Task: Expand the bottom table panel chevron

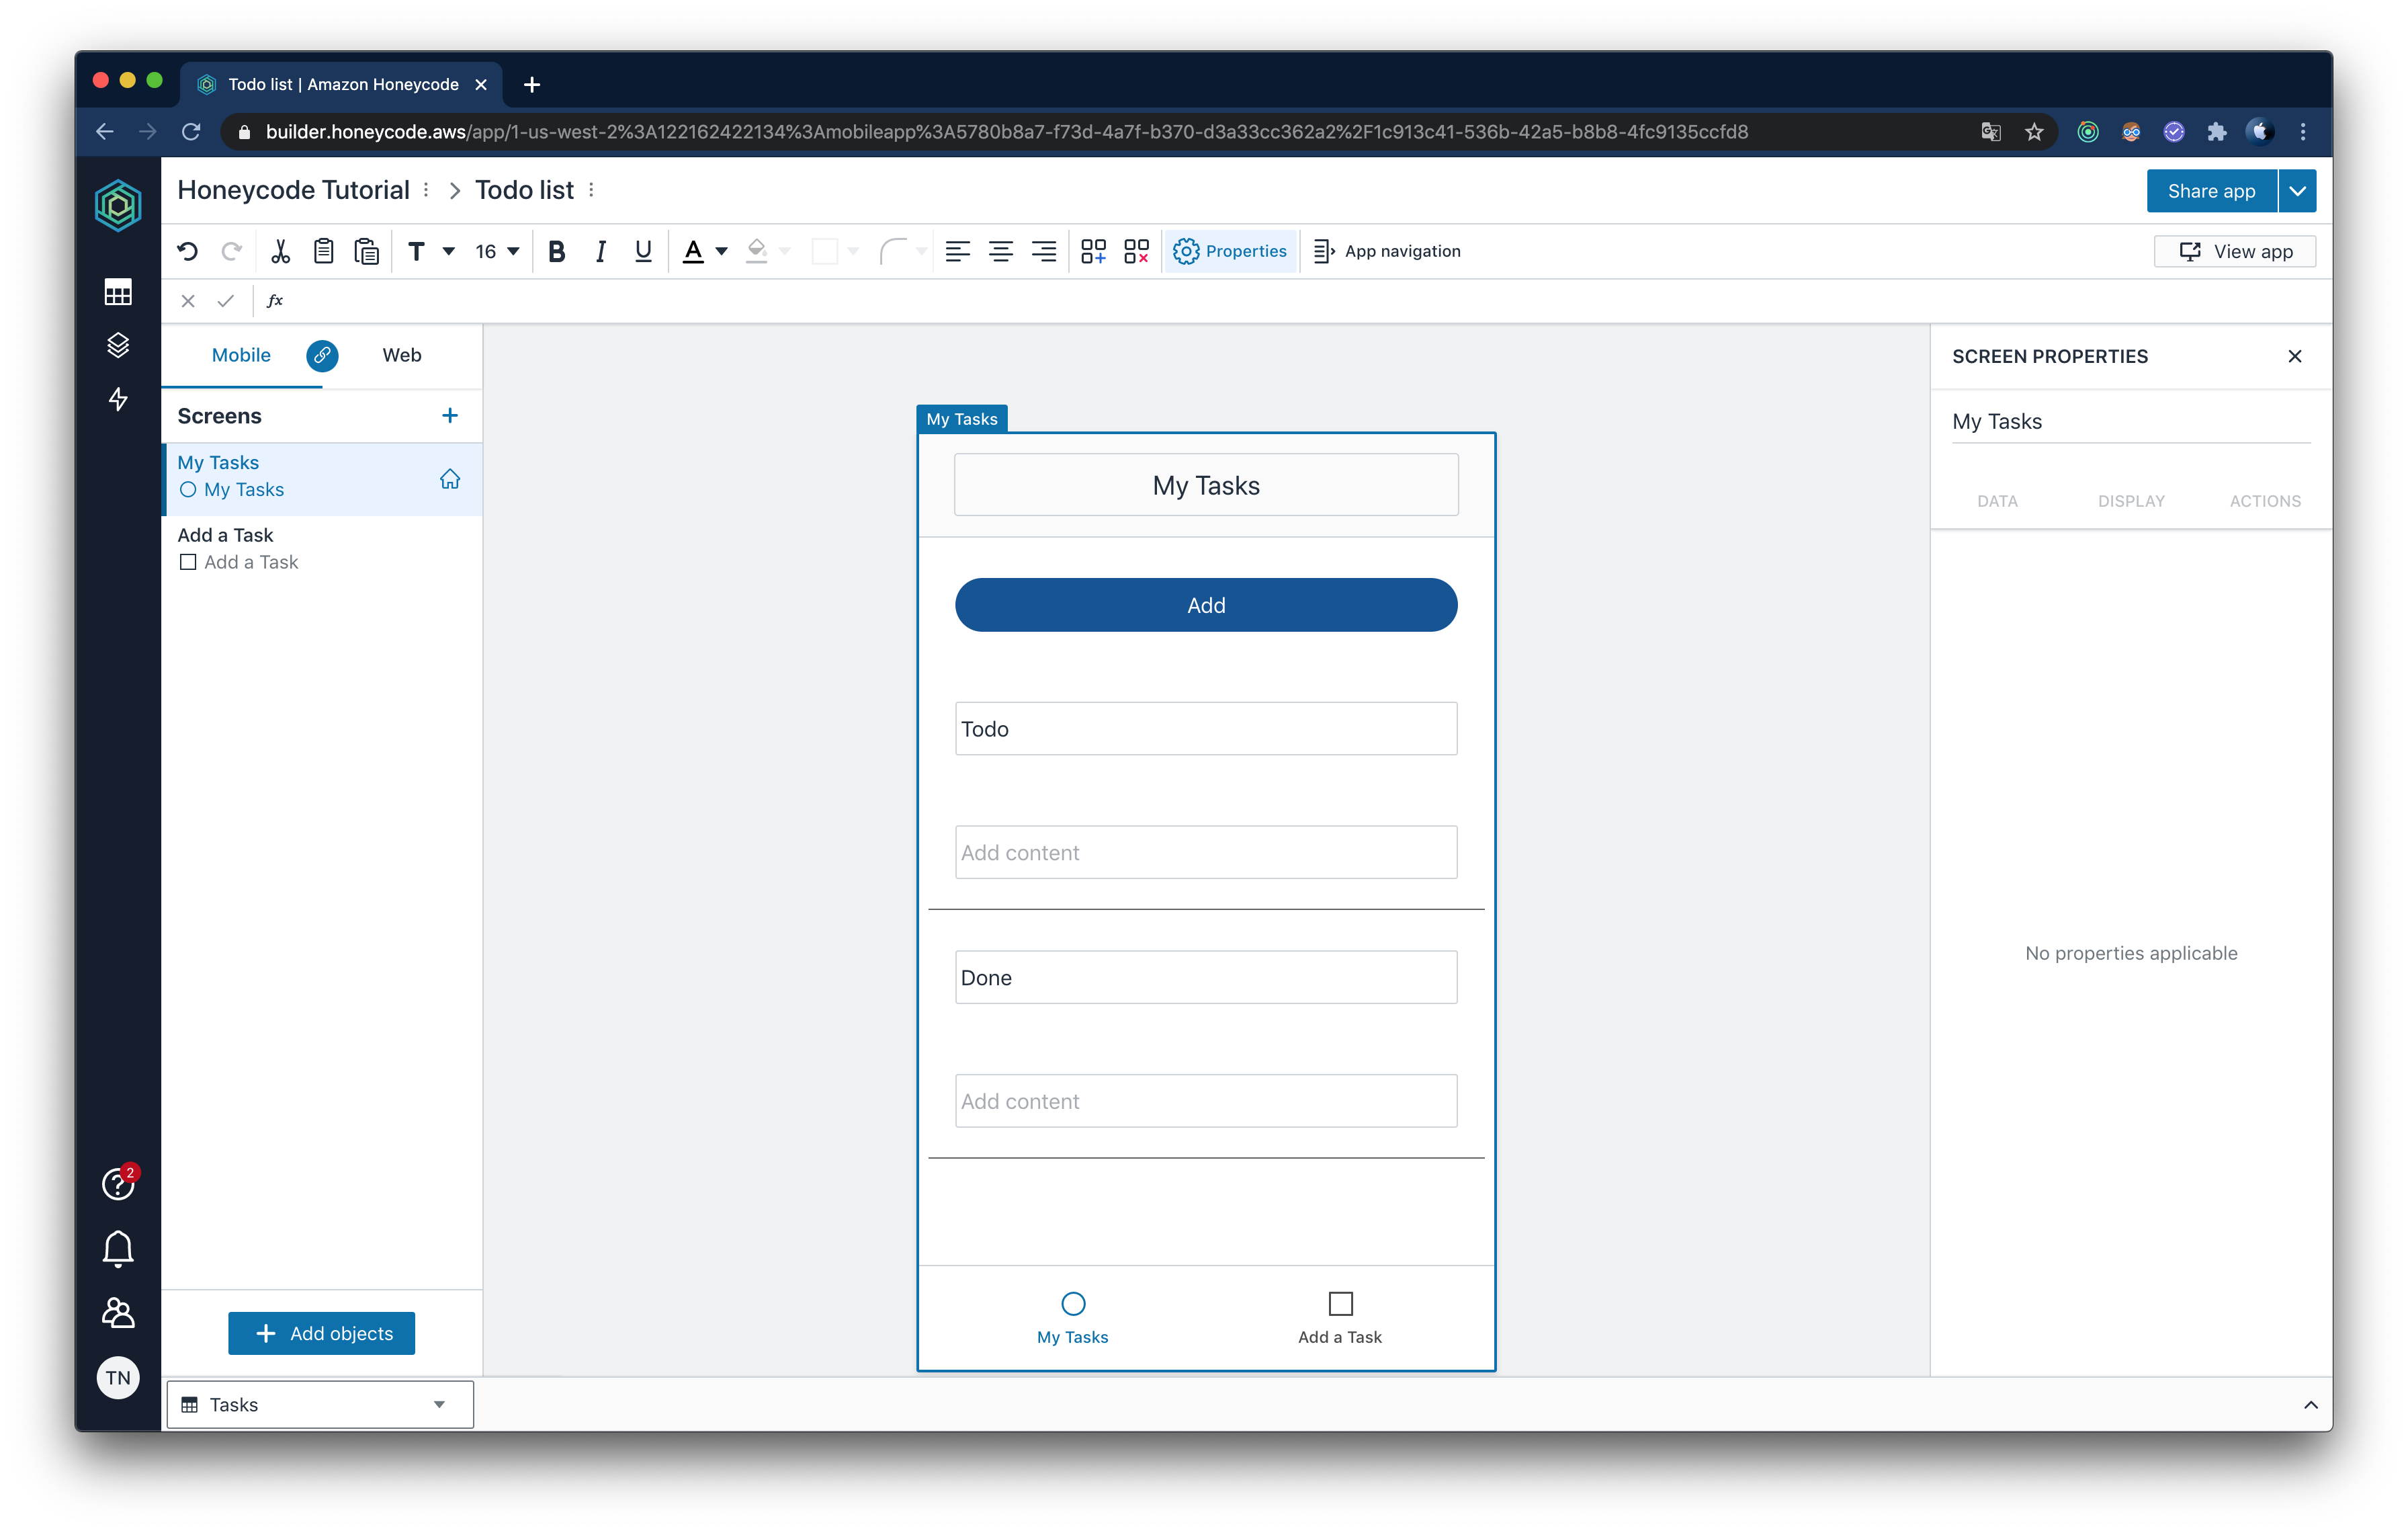Action: pyautogui.click(x=2311, y=1404)
